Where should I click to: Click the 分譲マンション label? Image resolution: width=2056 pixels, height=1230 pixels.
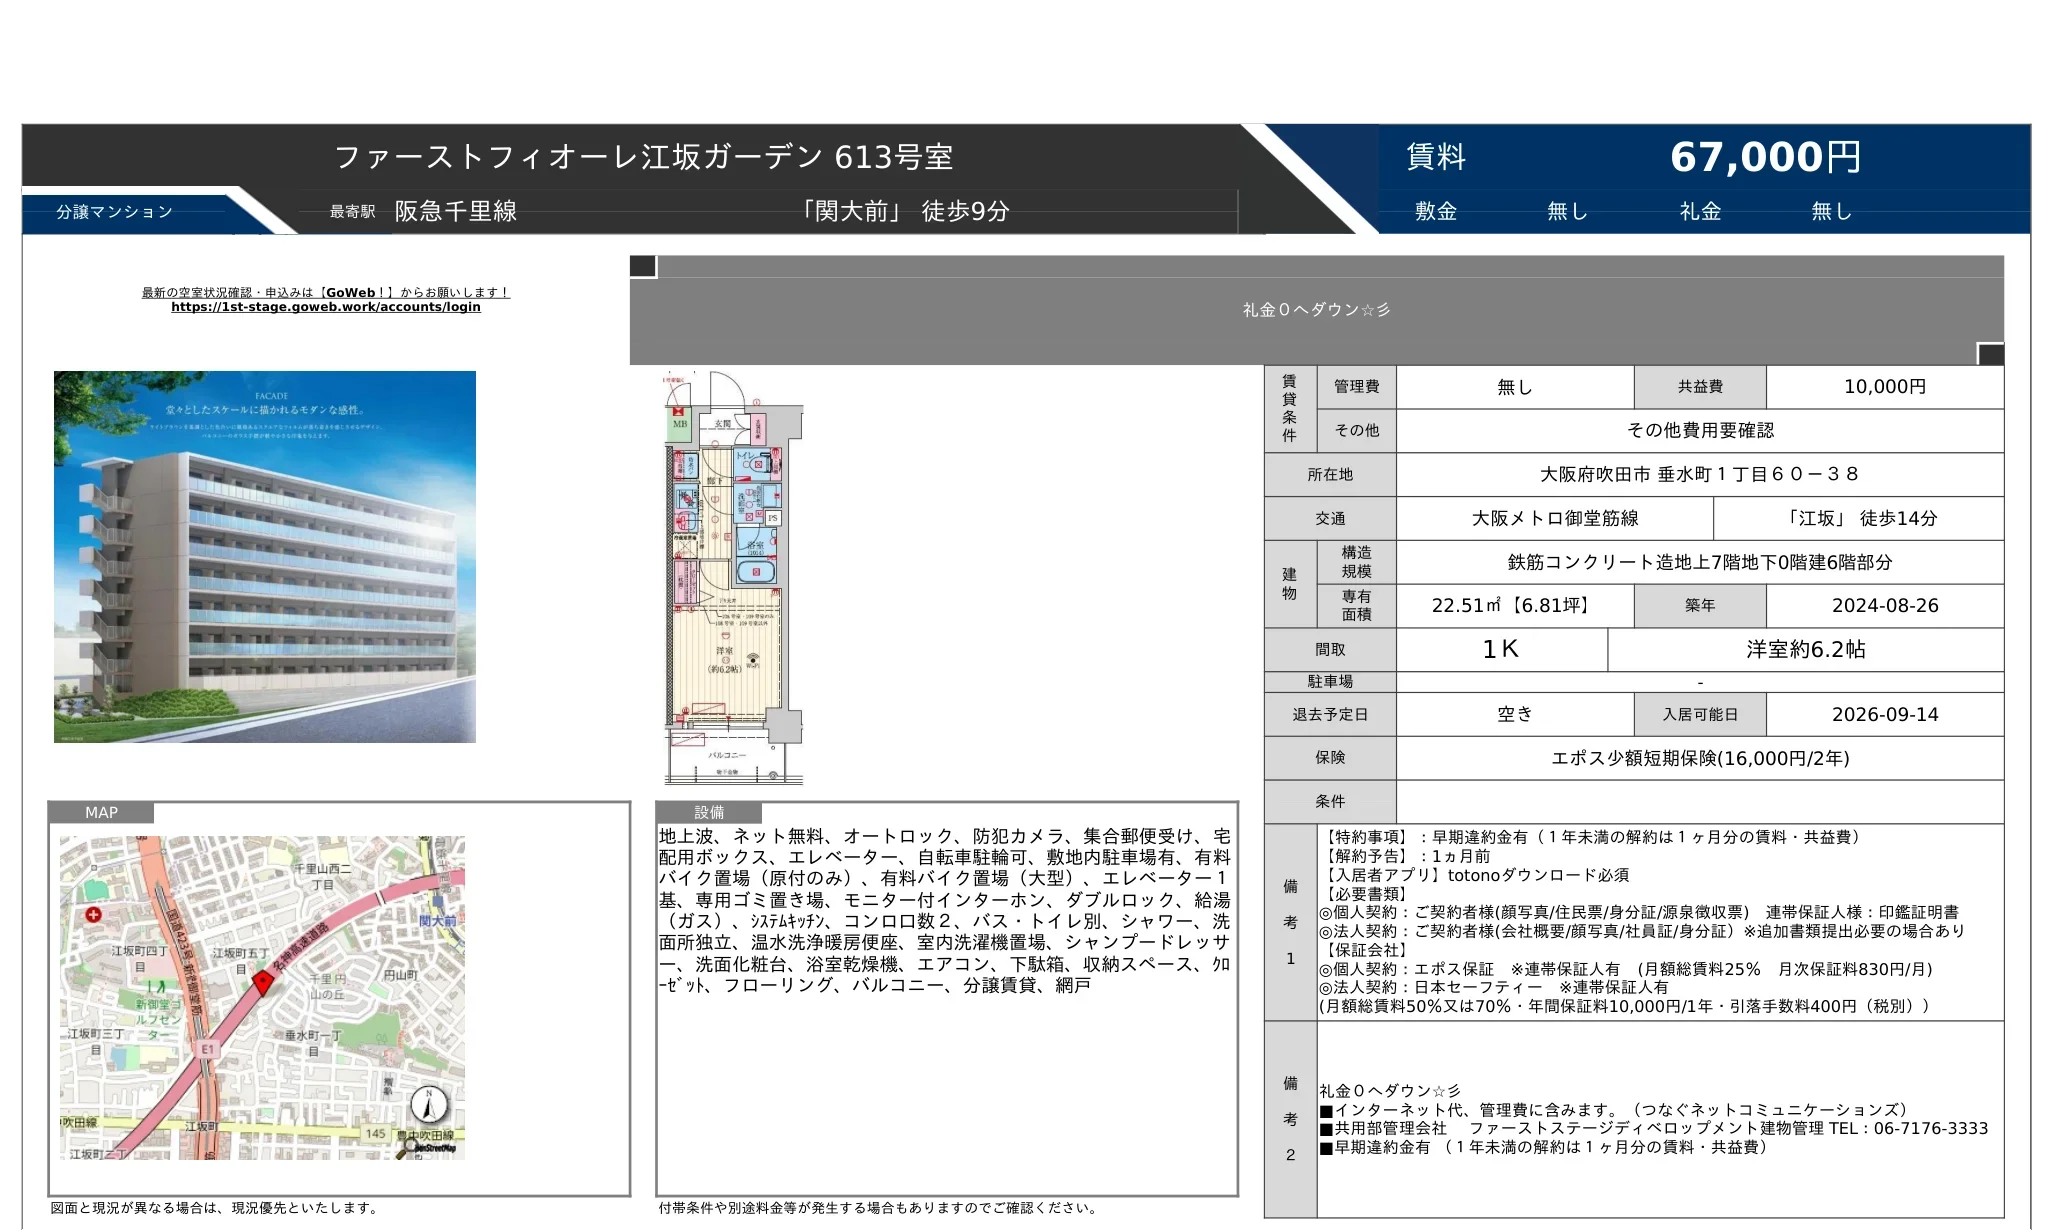coord(115,212)
